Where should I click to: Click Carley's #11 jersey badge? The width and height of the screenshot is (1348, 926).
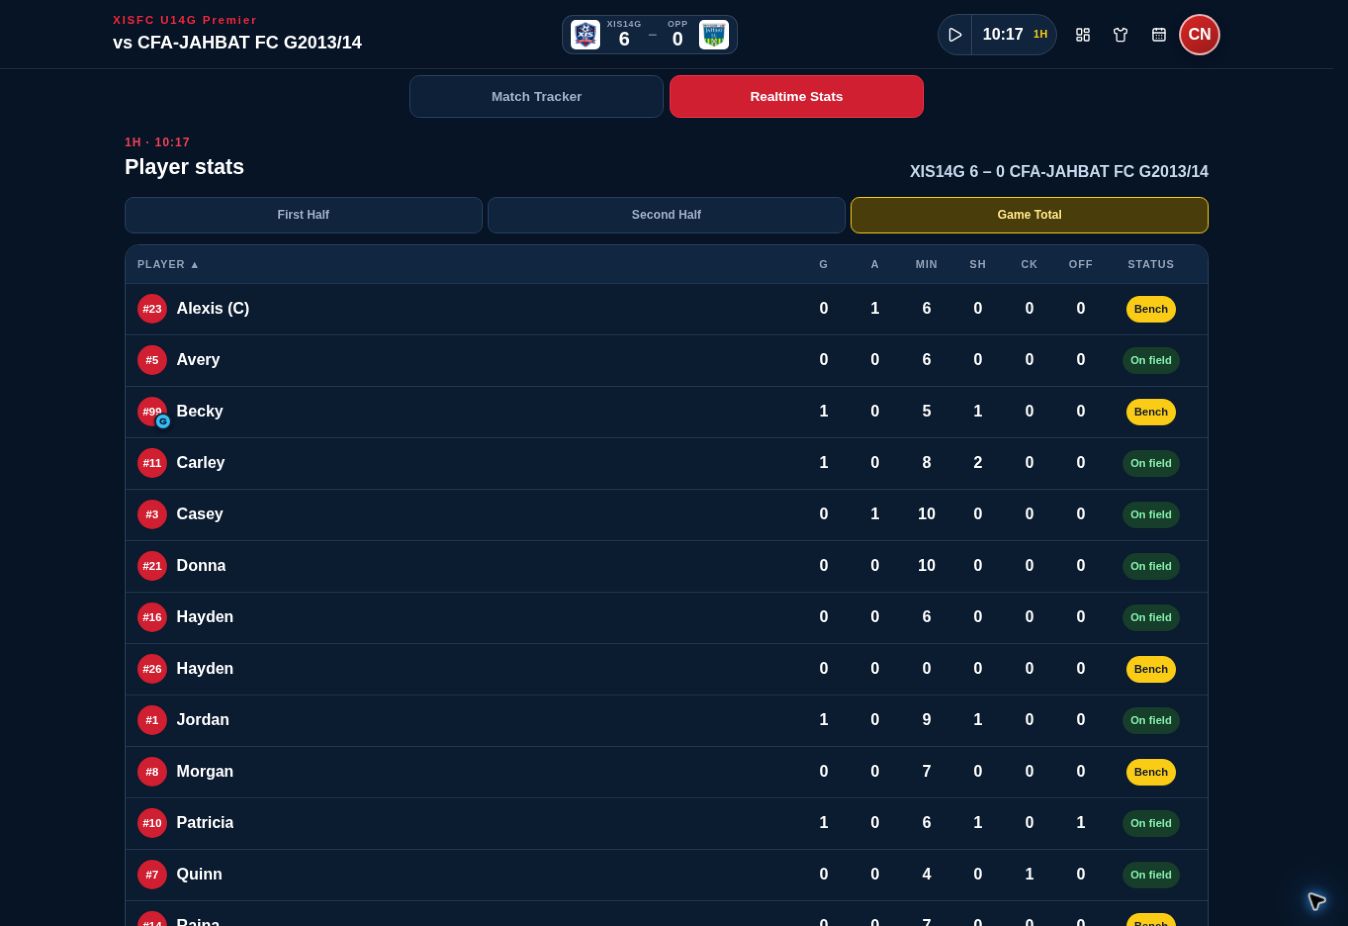coord(152,463)
